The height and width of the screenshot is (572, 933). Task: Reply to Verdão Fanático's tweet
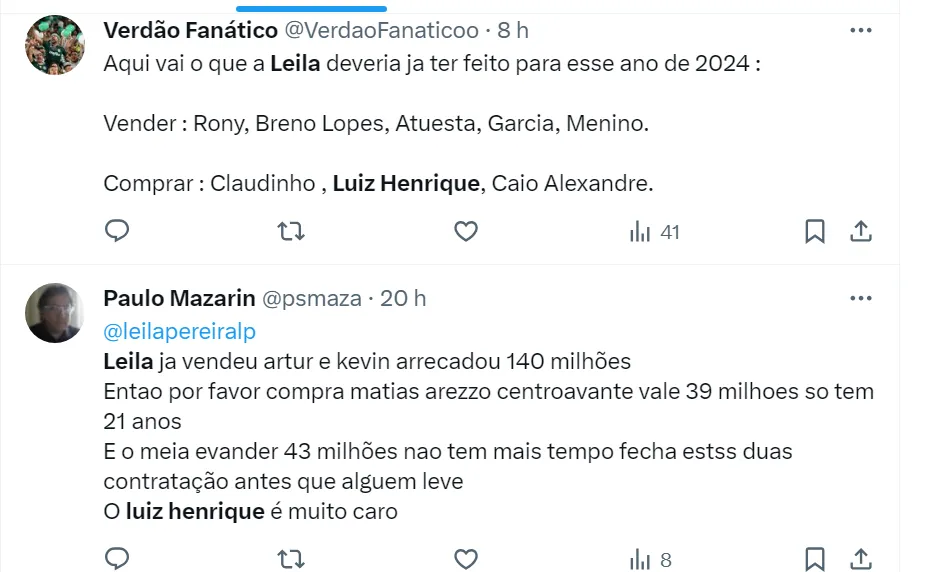tap(117, 232)
